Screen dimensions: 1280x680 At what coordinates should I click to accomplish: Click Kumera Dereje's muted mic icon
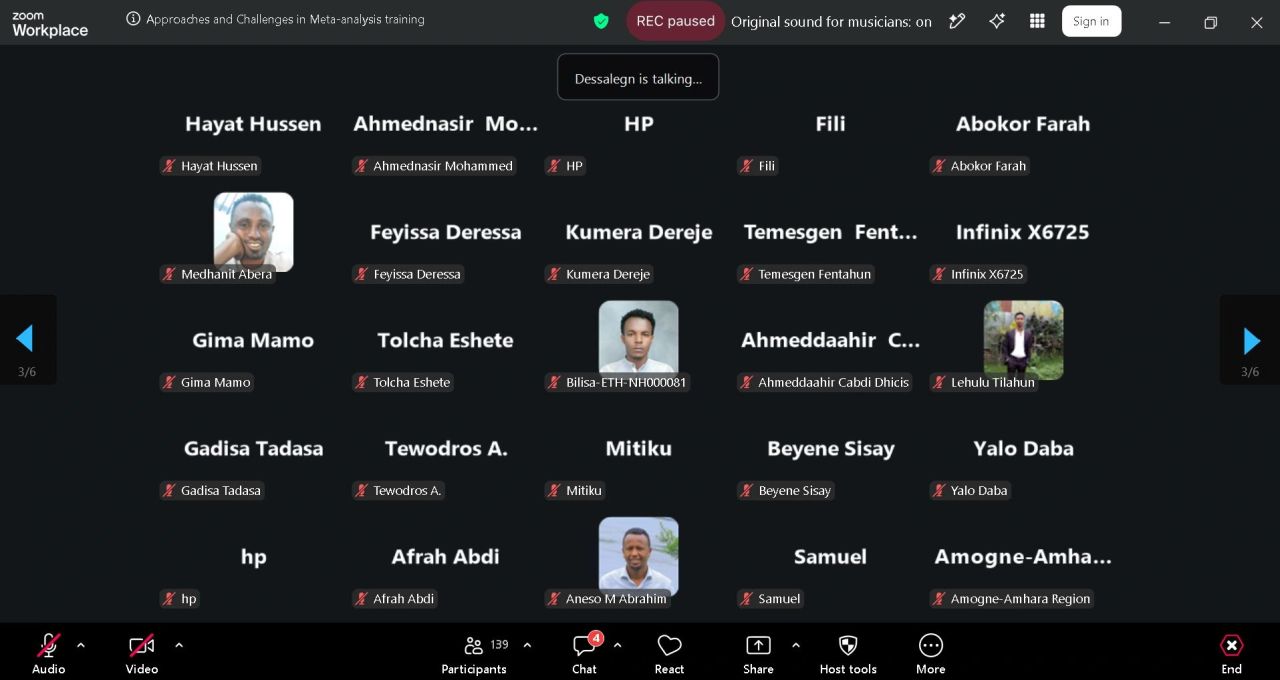coord(555,274)
